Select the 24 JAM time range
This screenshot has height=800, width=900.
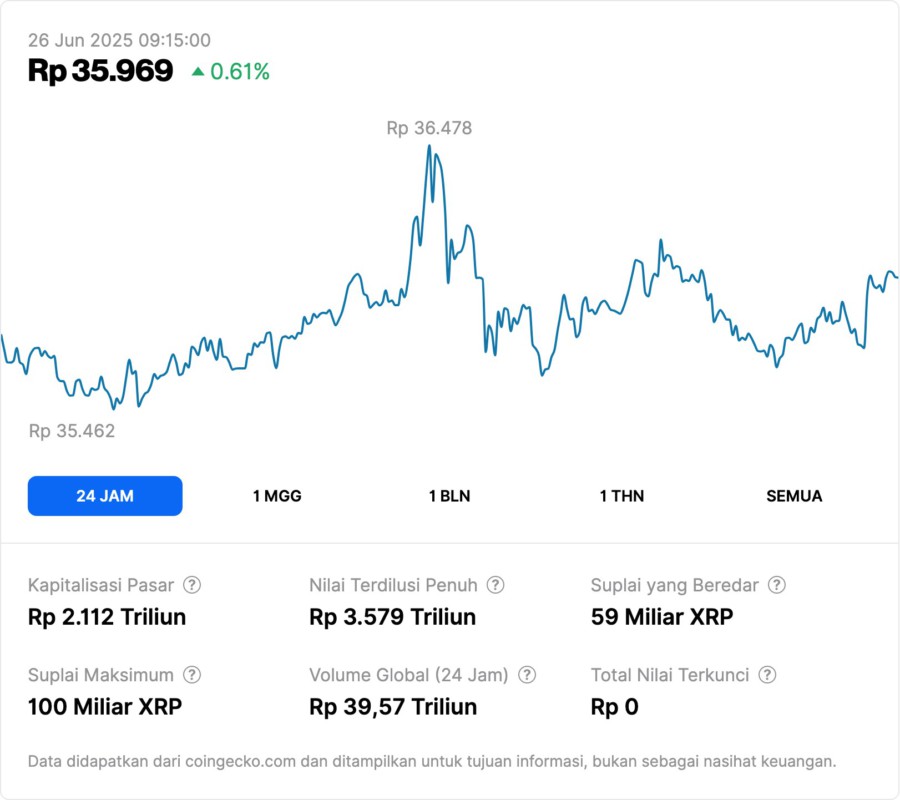105,496
